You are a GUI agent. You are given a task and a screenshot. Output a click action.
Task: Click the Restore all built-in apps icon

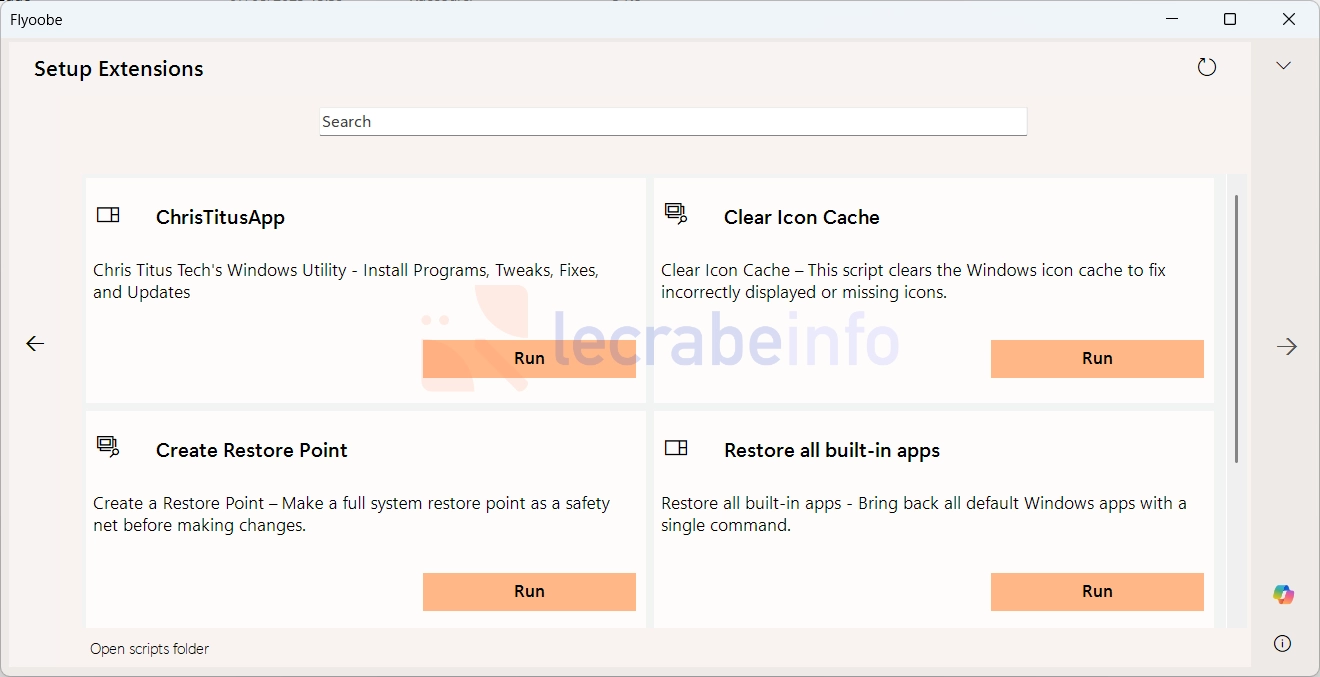pos(676,448)
